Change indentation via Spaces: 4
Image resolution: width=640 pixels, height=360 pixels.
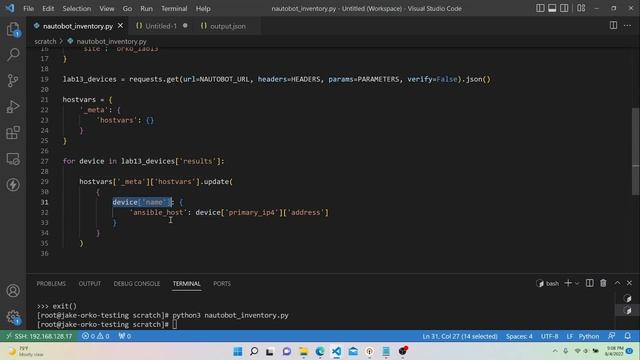click(519, 336)
